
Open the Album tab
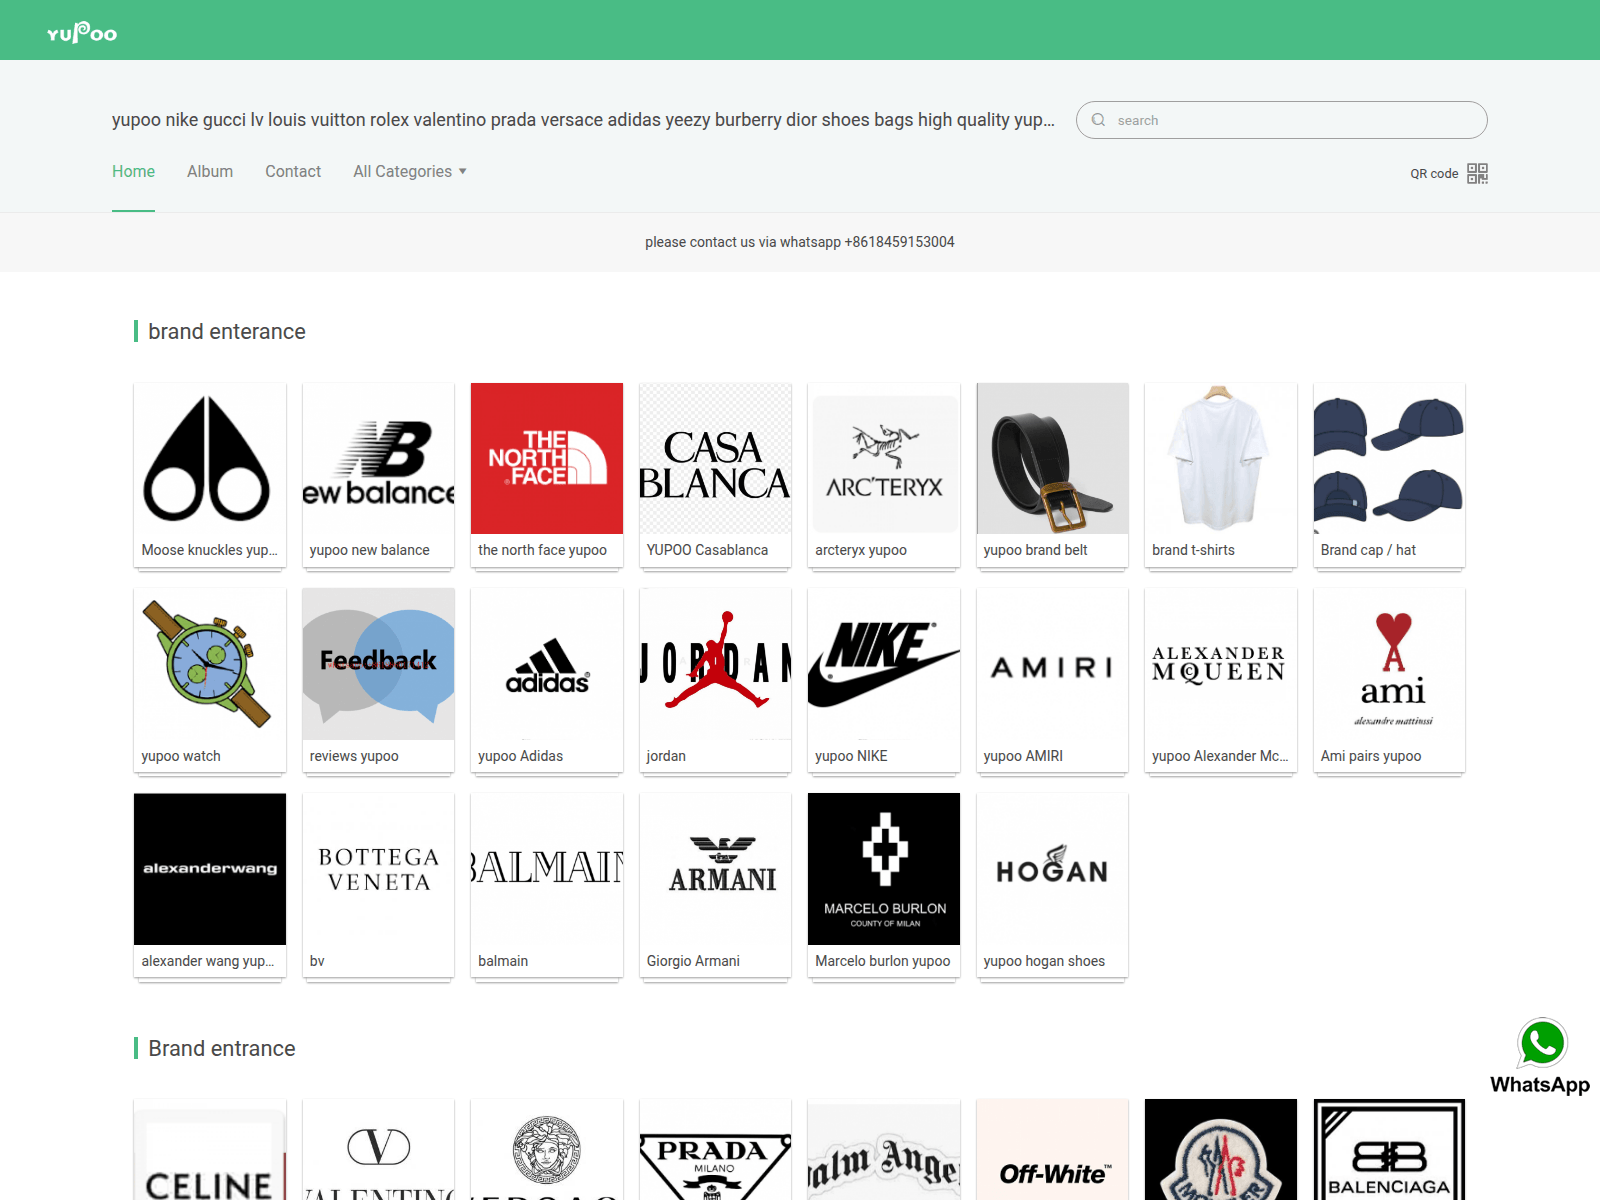[210, 171]
